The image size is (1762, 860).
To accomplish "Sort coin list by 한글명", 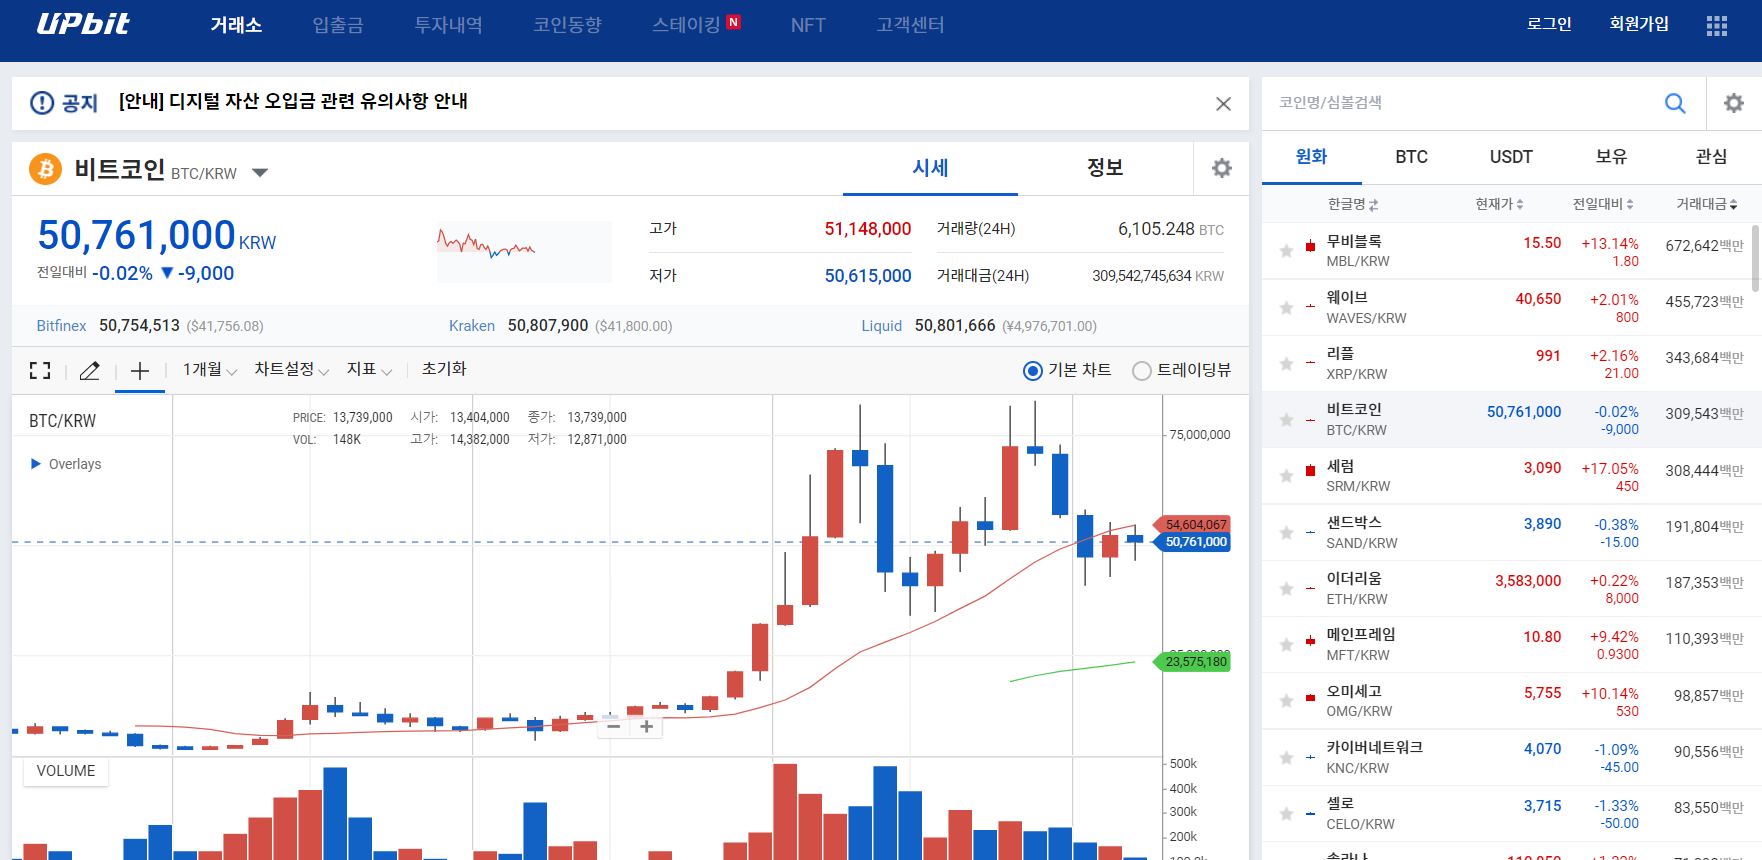I will 1352,204.
